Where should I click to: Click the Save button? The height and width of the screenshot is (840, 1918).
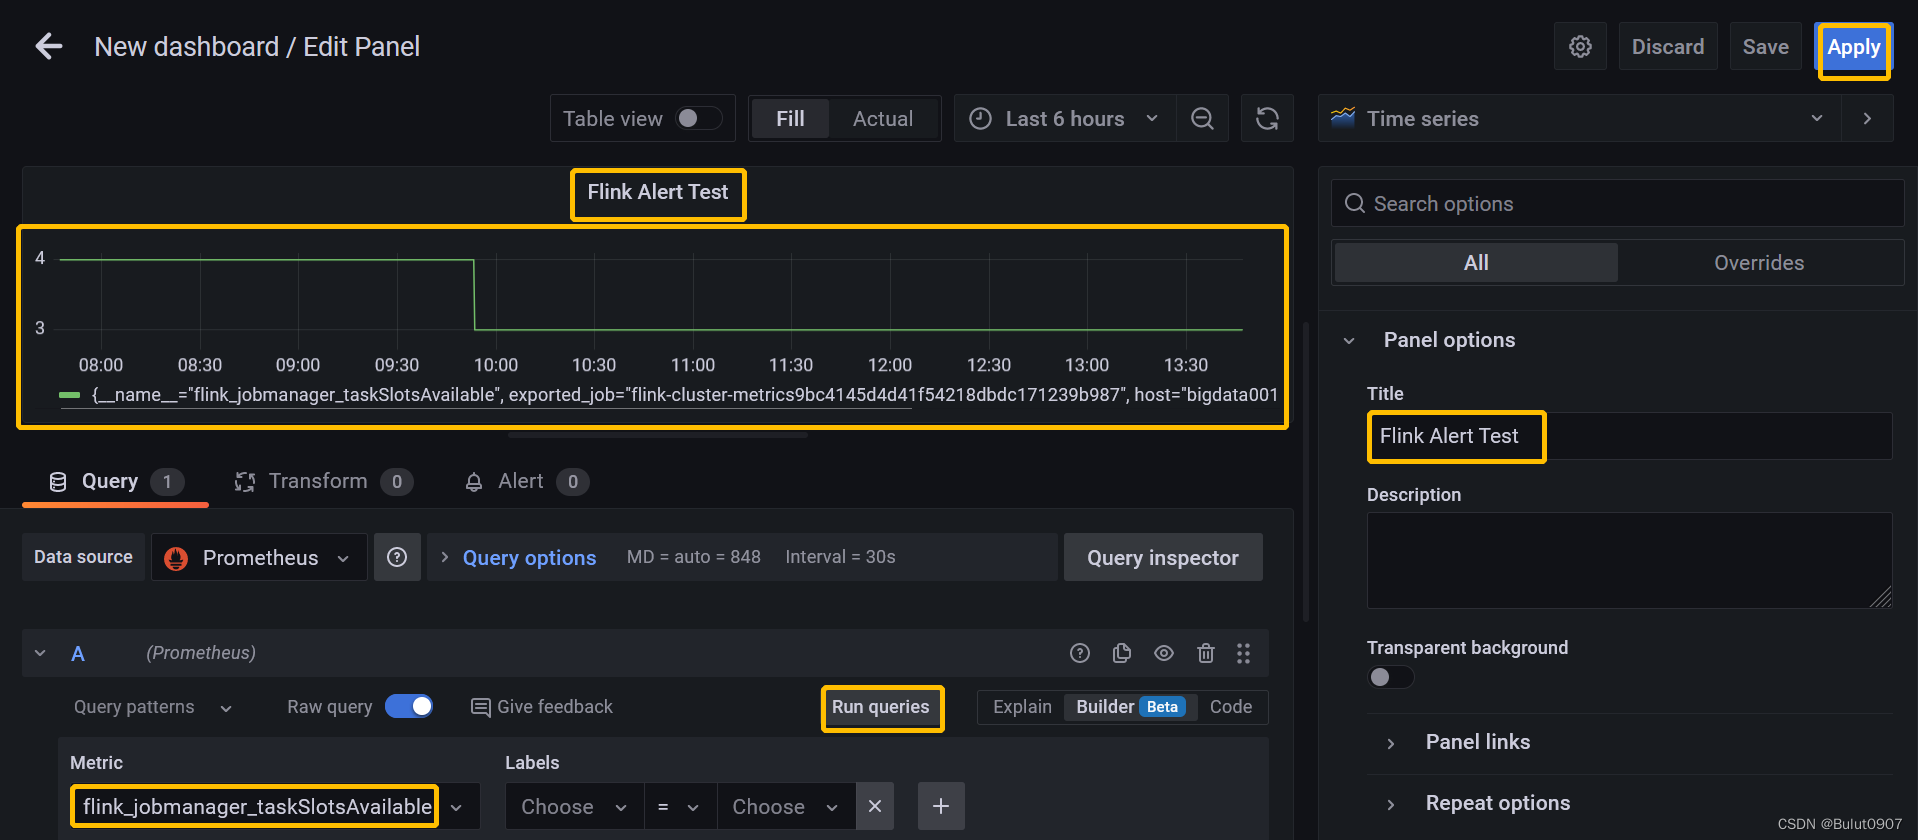click(x=1766, y=47)
